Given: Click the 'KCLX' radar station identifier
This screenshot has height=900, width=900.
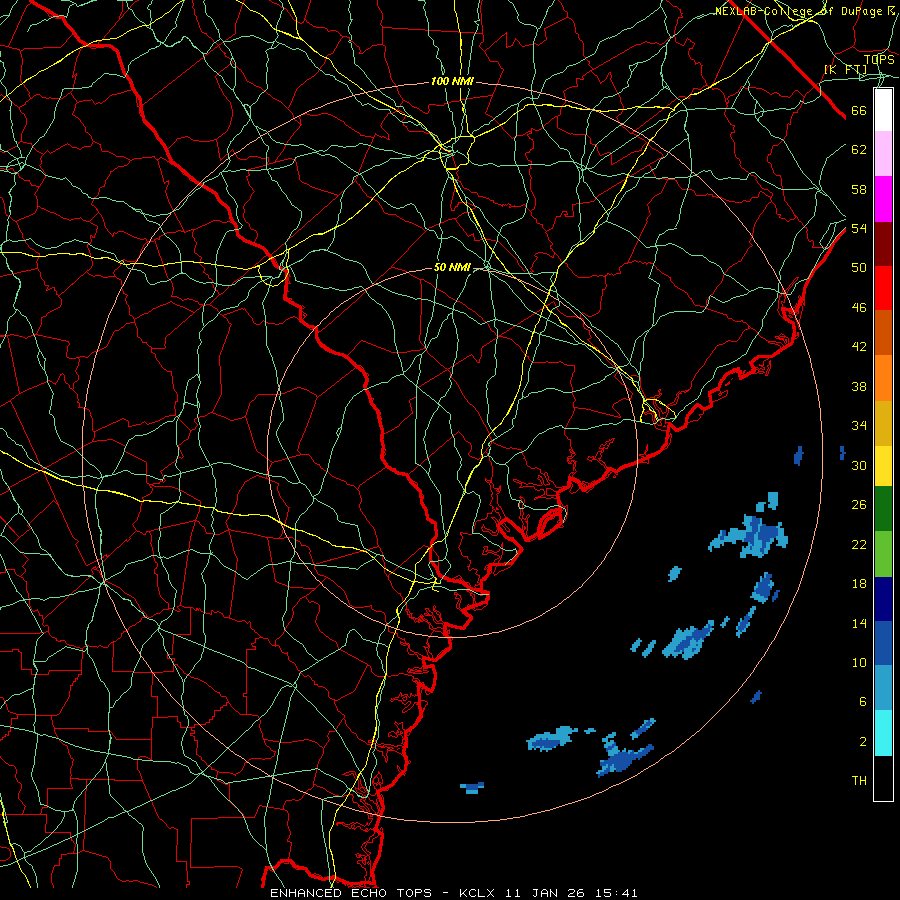Looking at the screenshot, I should coord(478,893).
